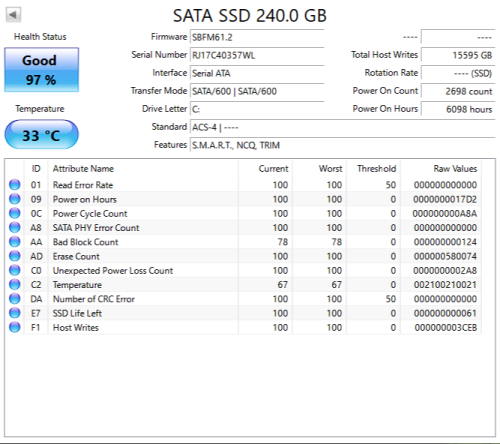This screenshot has height=444, width=500.
Task: Click raw value 0000000002A8
Action: click(445, 271)
